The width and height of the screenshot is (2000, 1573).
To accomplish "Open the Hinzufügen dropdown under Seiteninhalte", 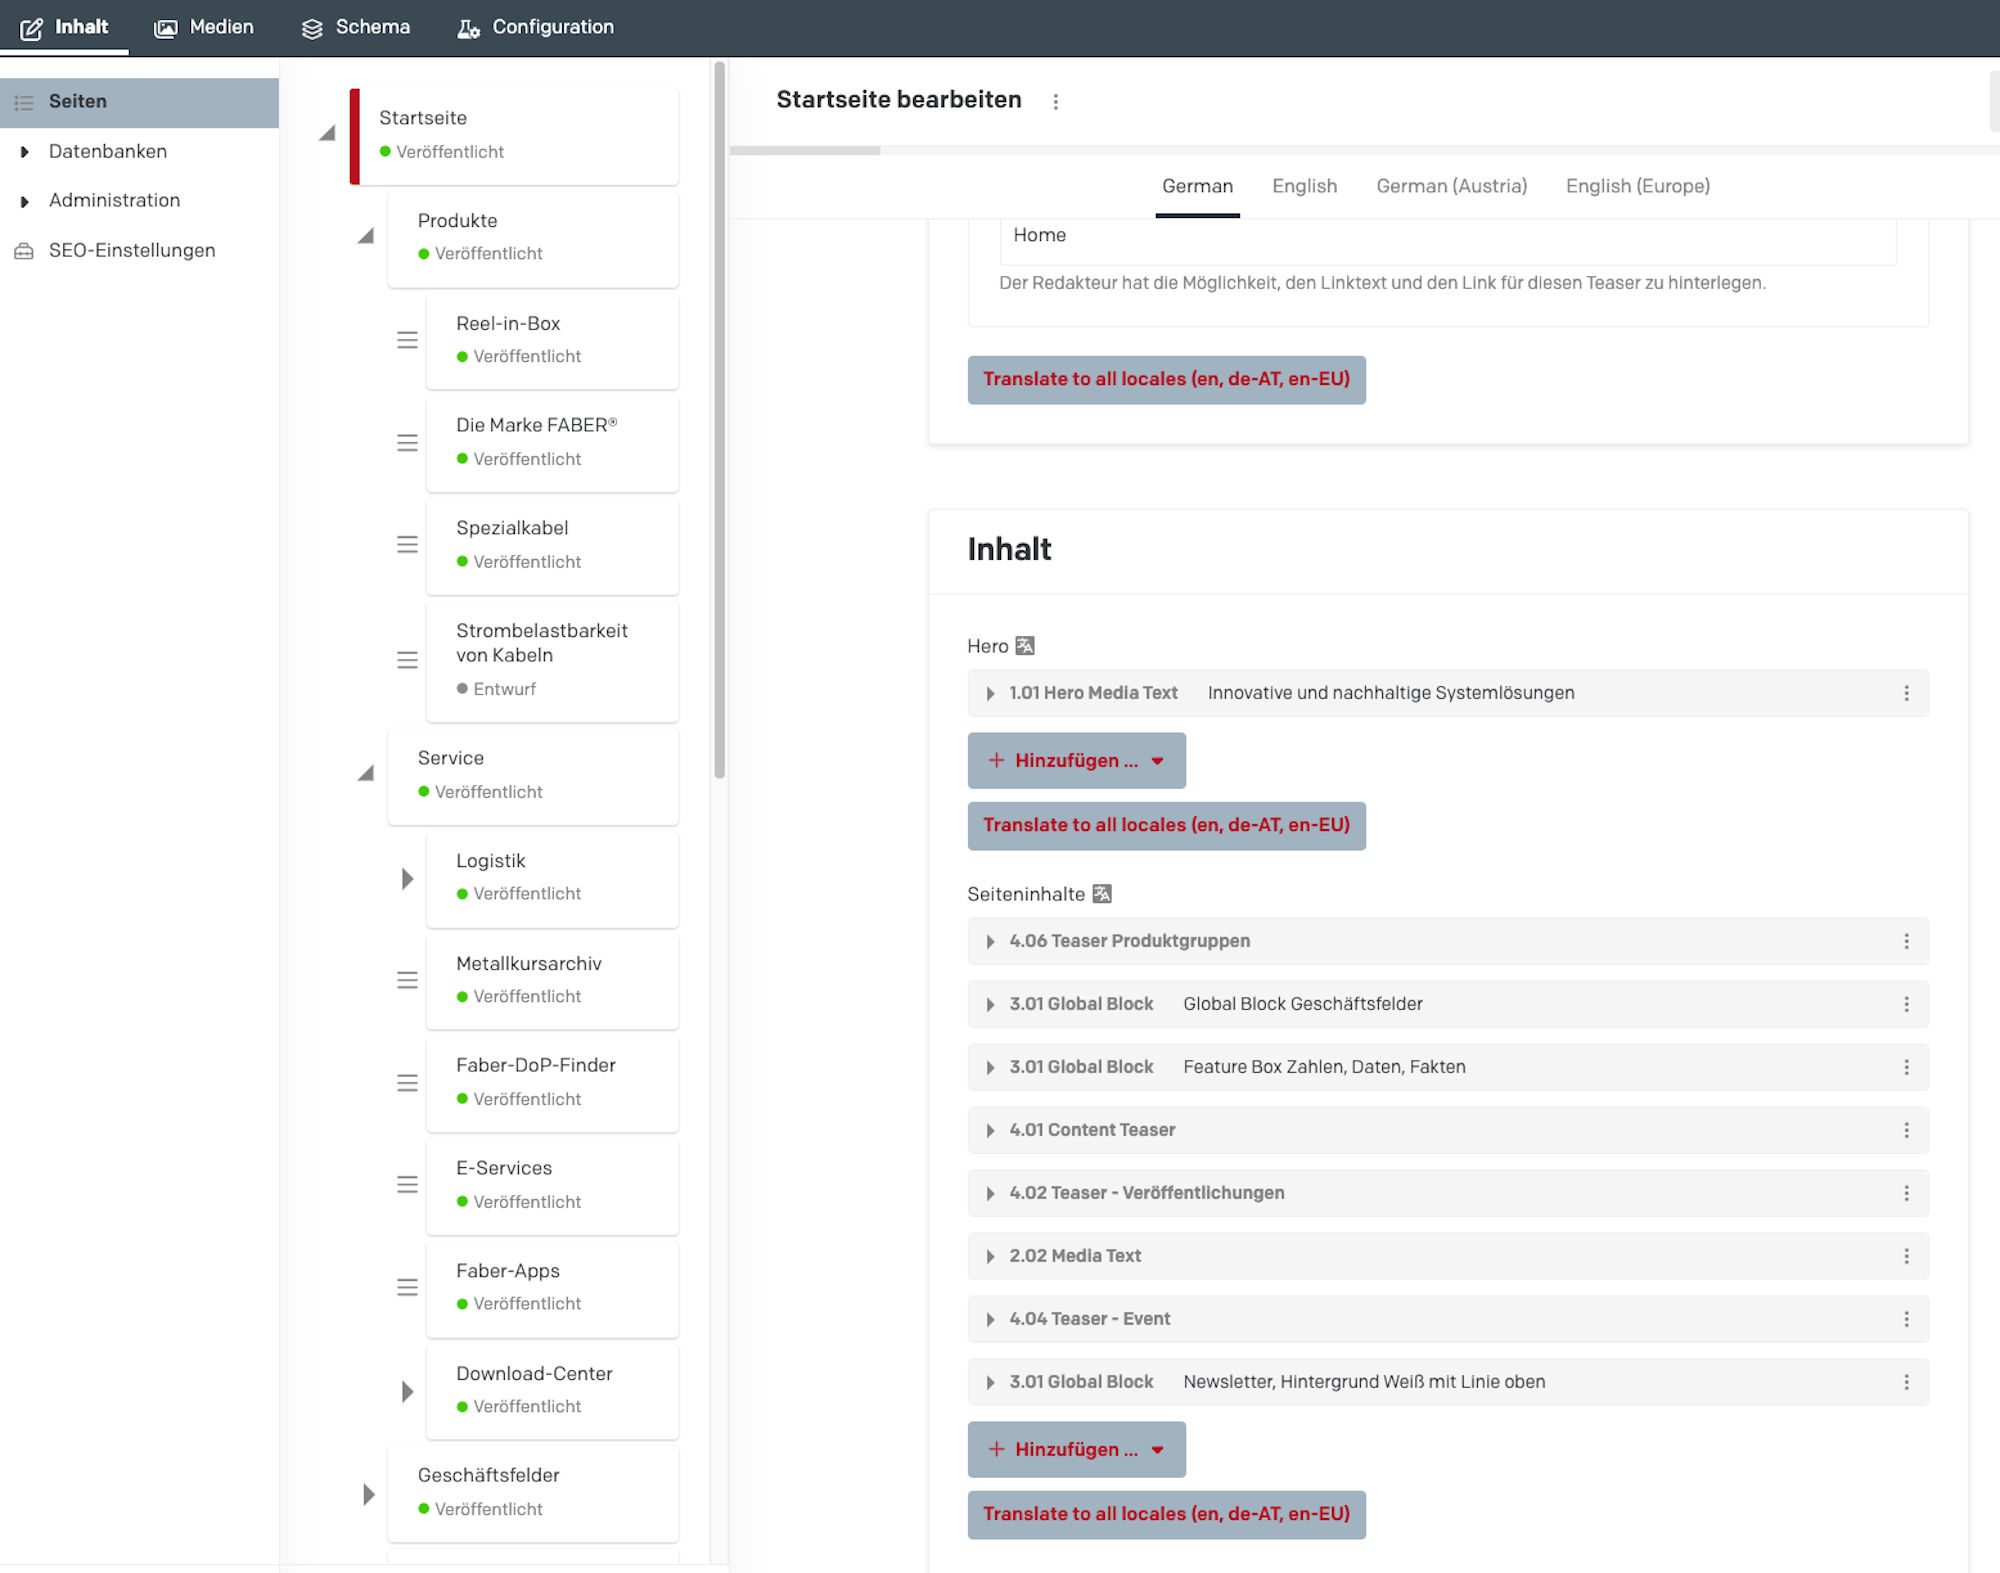I will (1076, 1449).
